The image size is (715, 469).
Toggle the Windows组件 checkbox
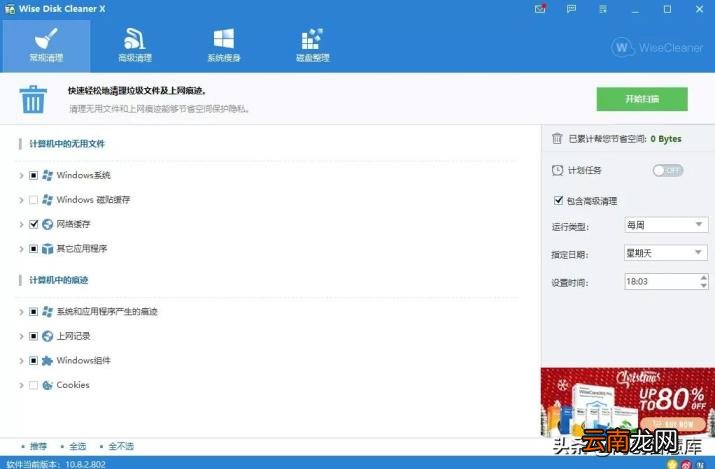(x=33, y=361)
